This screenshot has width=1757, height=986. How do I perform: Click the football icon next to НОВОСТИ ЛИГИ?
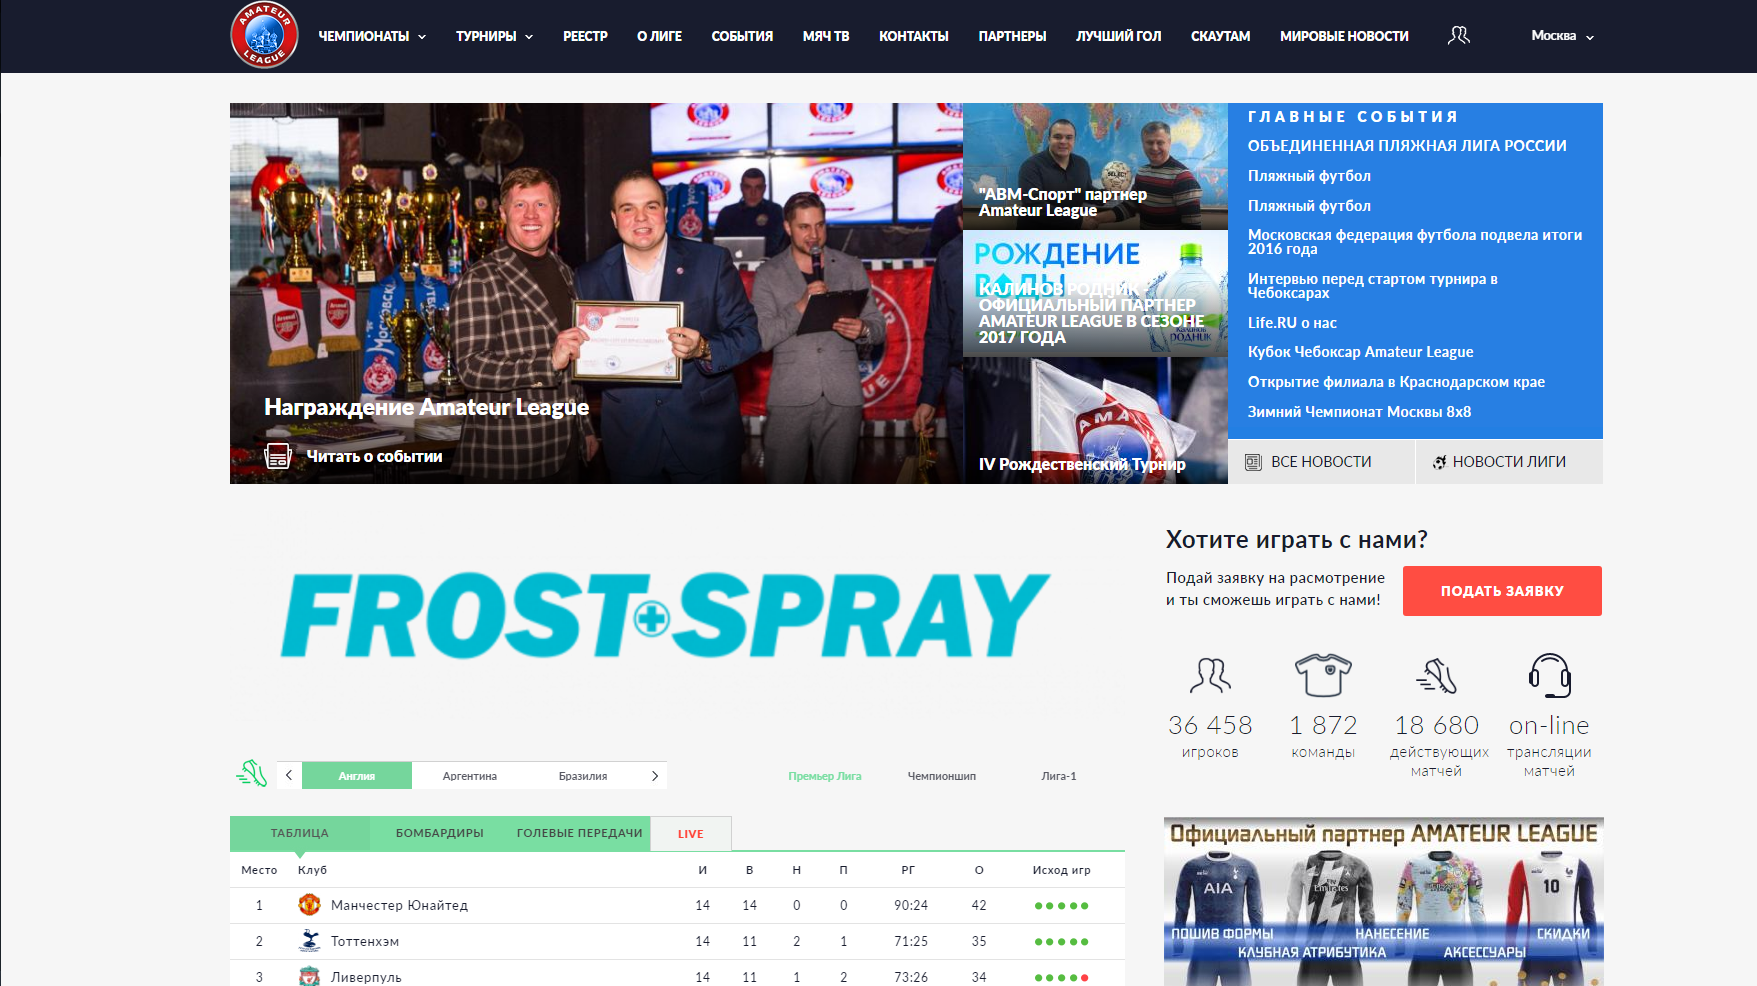(1440, 462)
